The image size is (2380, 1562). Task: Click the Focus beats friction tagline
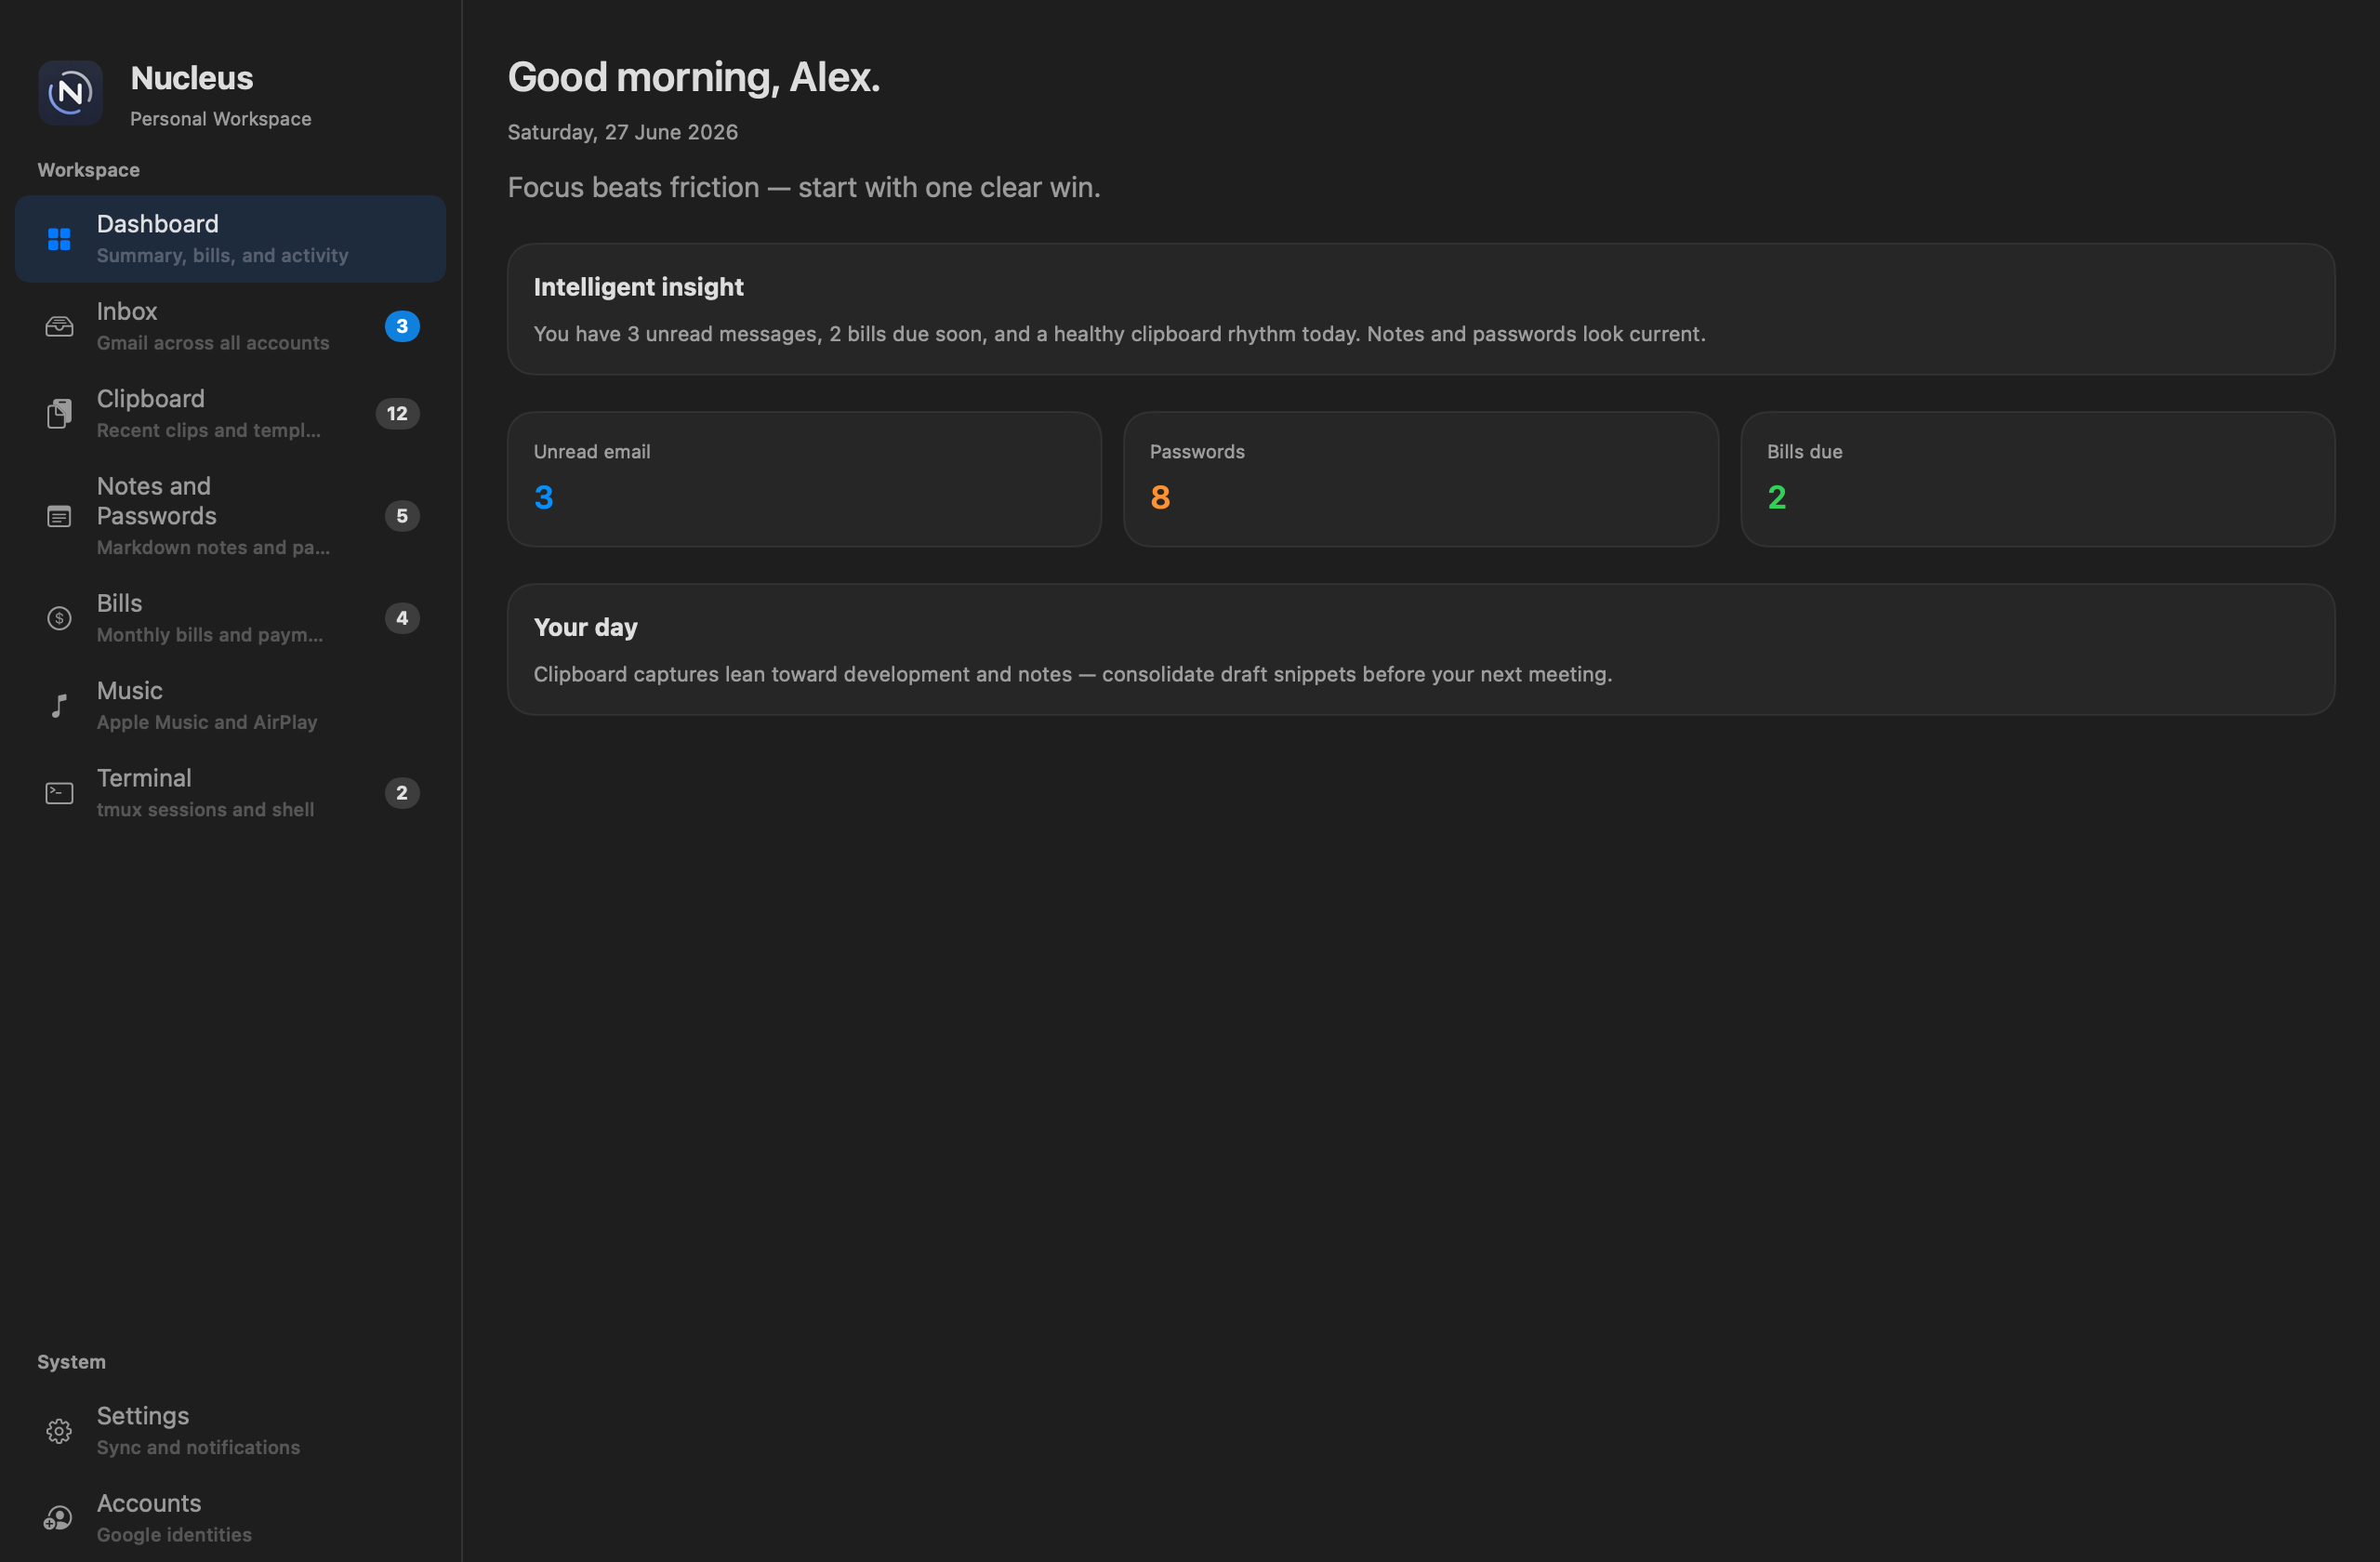coord(804,187)
